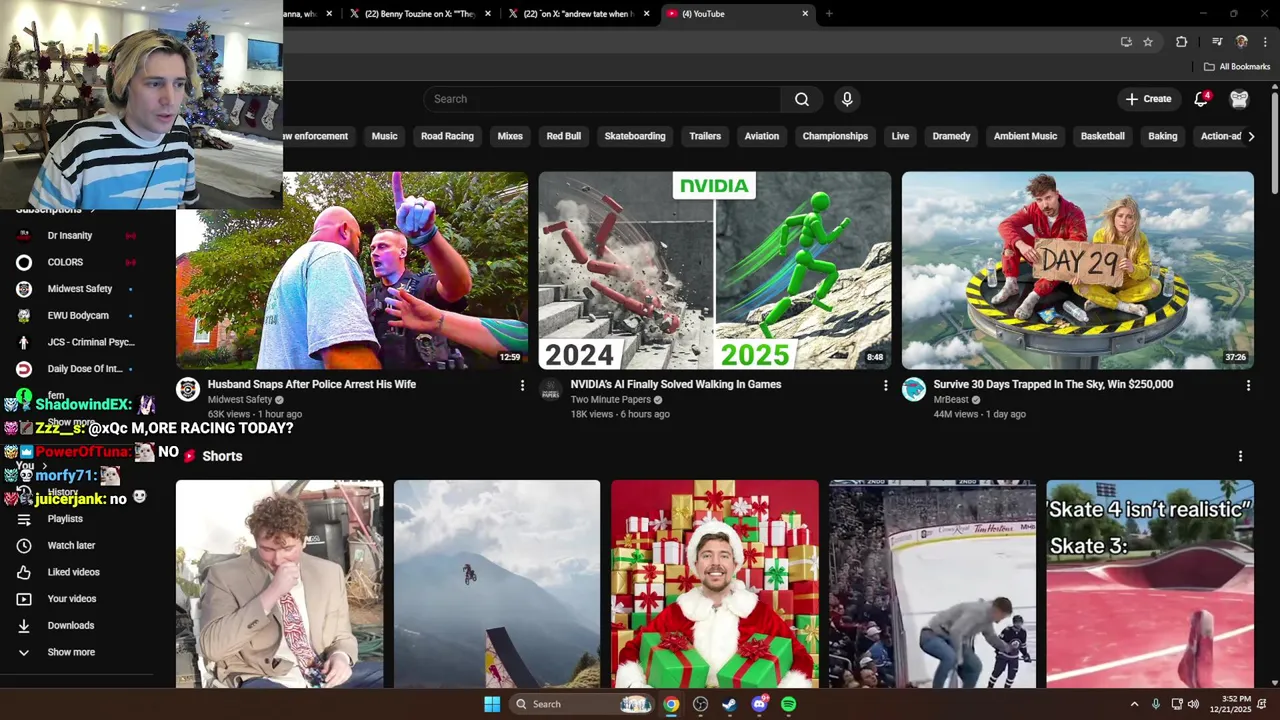Click the install app icon in address bar
The width and height of the screenshot is (1280, 720).
1126,42
